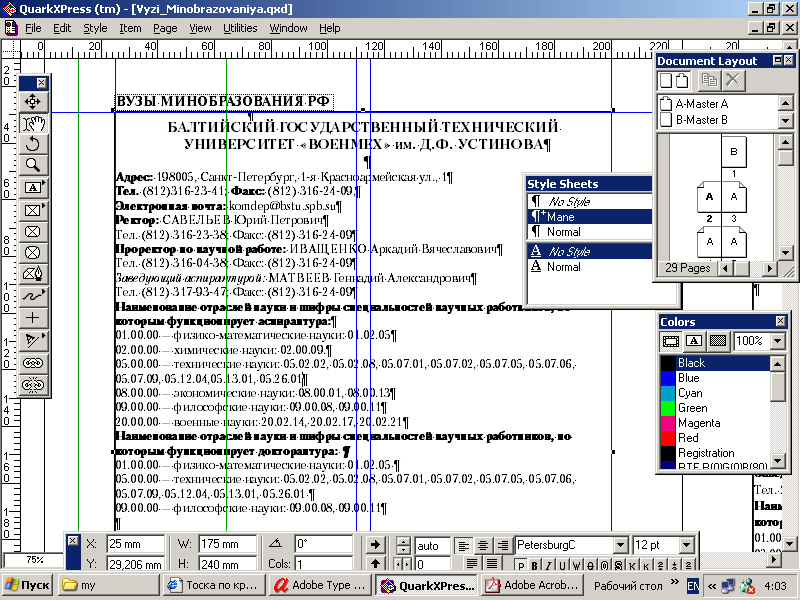Viewport: 800px width, 600px height.
Task: Click the page 1 B thumbnail
Action: (x=734, y=152)
